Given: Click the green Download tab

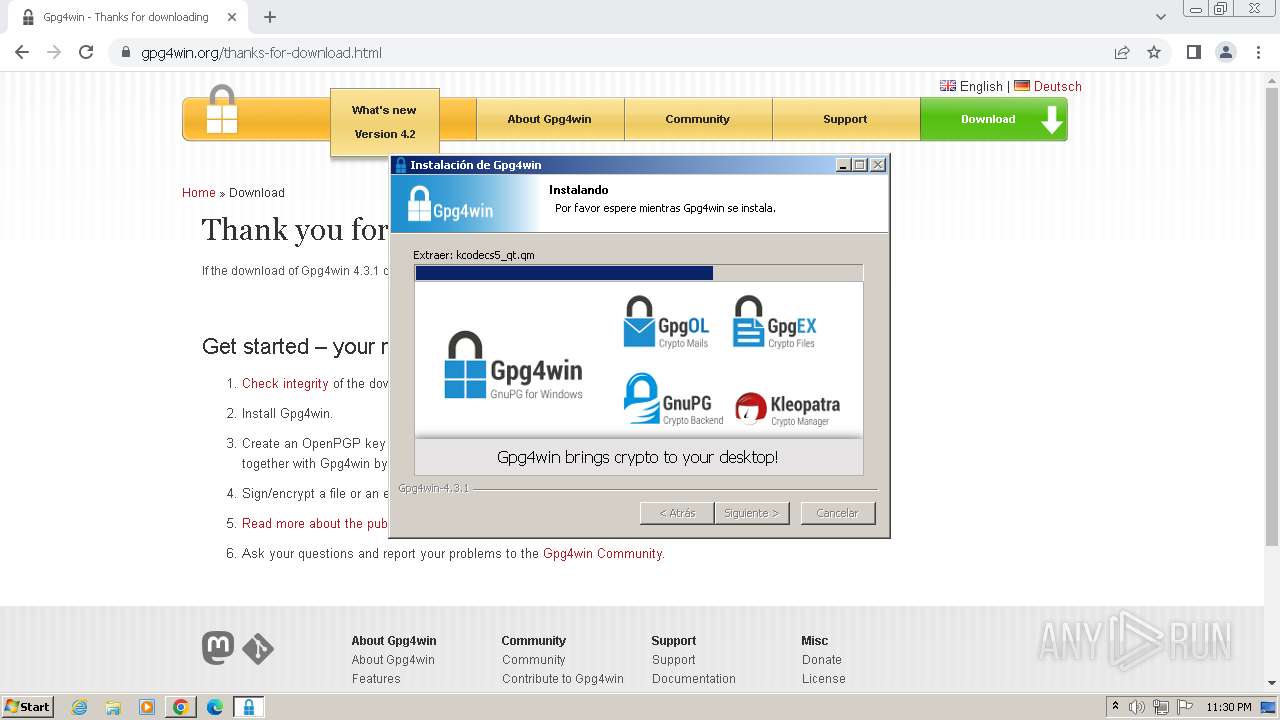Looking at the screenshot, I should pyautogui.click(x=993, y=119).
